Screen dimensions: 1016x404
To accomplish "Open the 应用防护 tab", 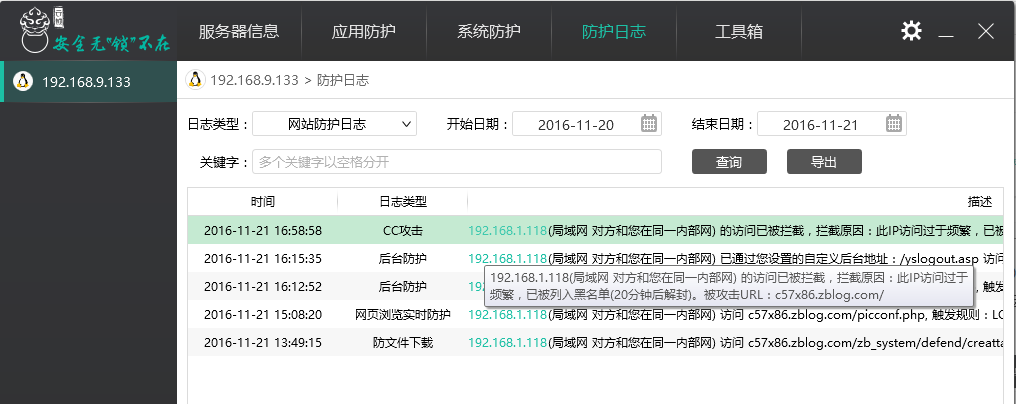I will point(364,32).
